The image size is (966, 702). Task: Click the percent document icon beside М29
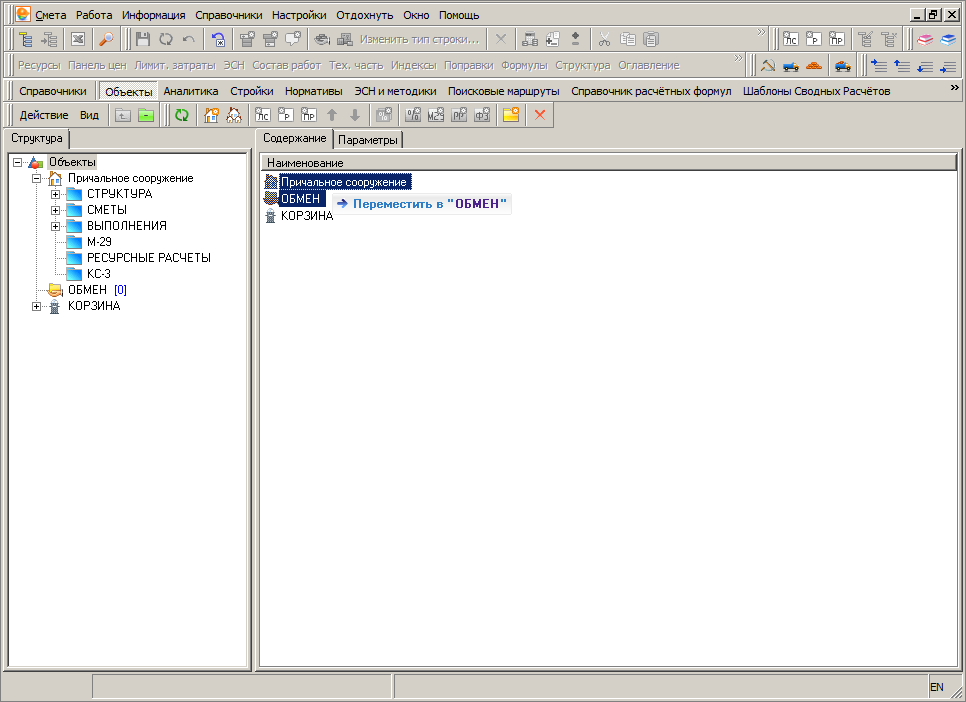(413, 115)
